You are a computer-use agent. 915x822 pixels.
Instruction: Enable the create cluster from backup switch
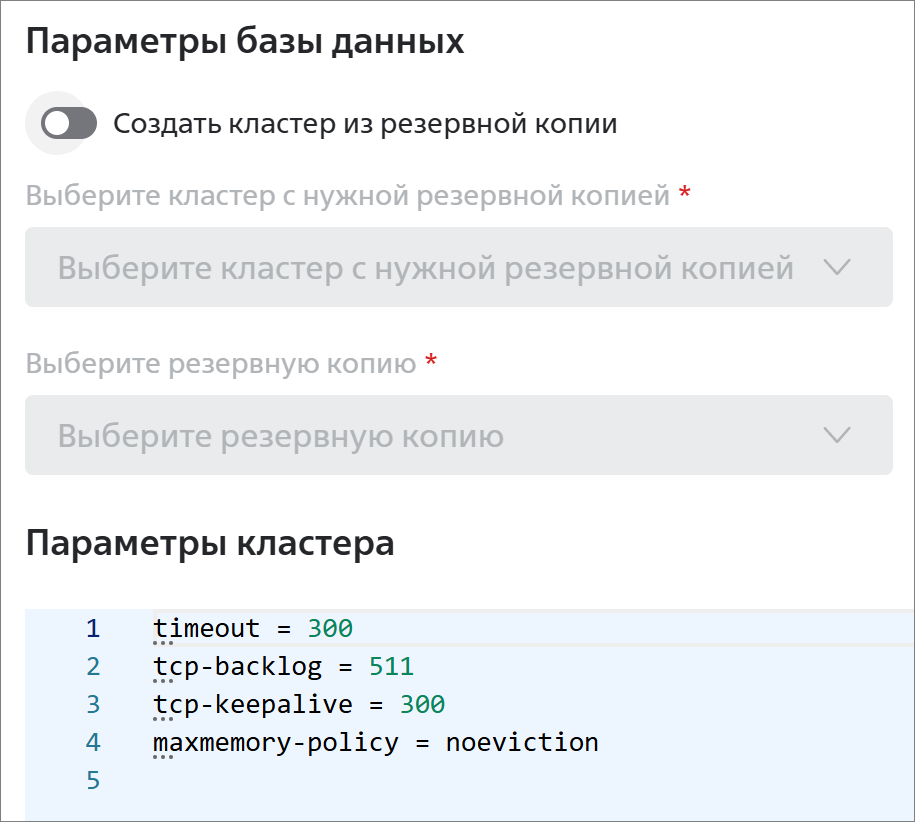69,123
